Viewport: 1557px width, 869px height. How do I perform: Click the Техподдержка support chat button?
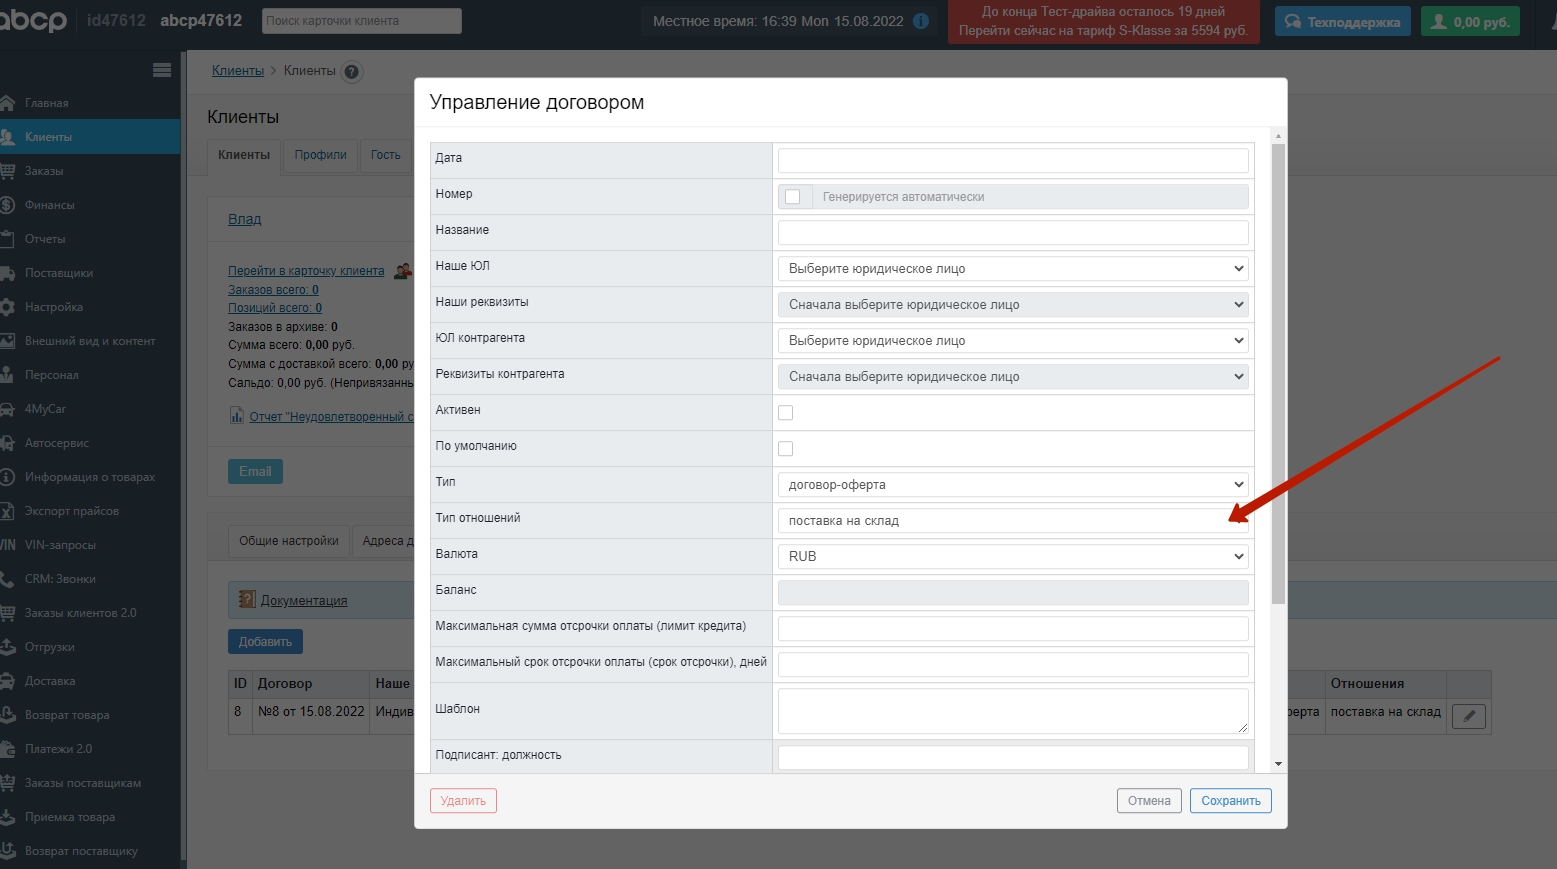pyautogui.click(x=1342, y=22)
